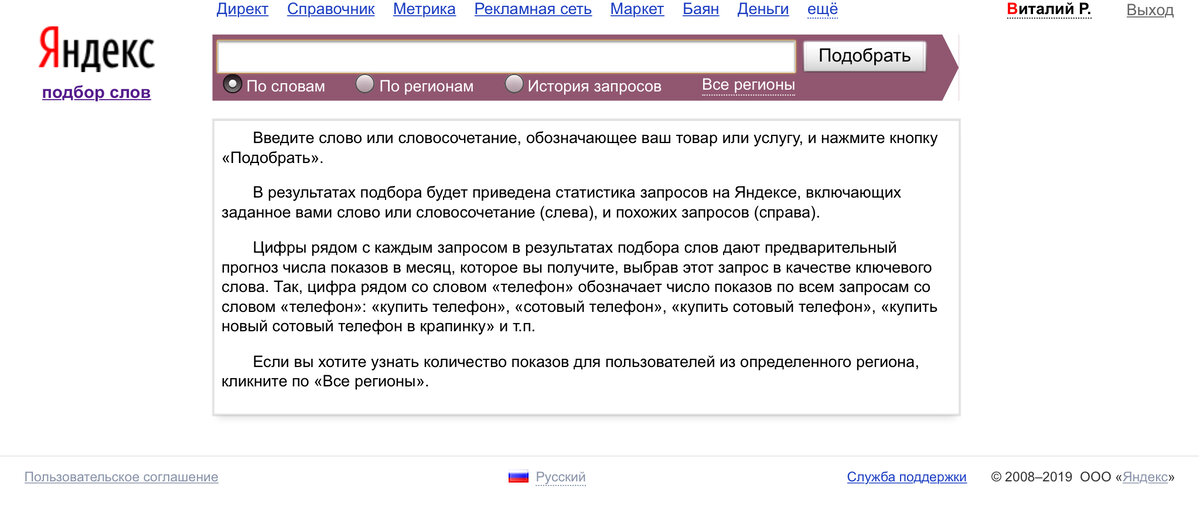Open the Деньги service link
The width and height of the screenshot is (1200, 506).
tap(762, 10)
